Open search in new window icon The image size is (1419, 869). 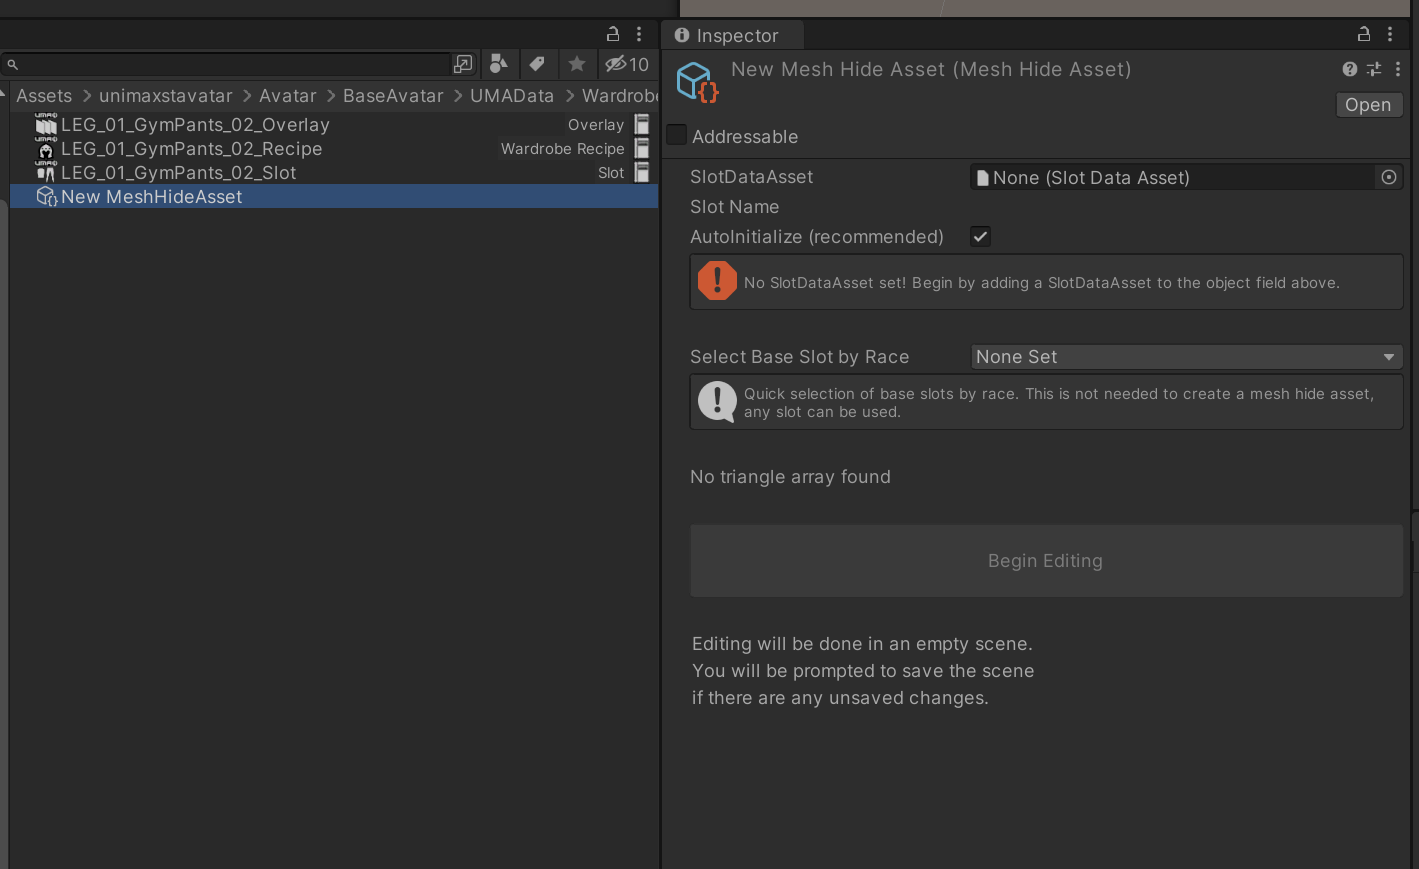click(463, 64)
